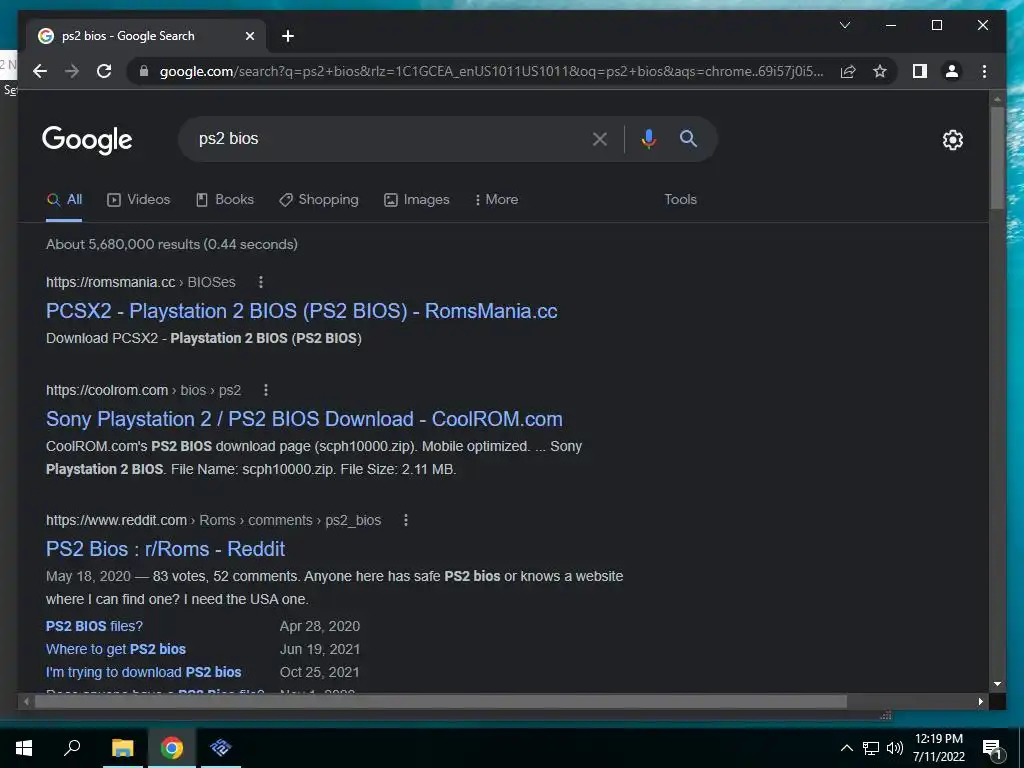Screen dimensions: 1024x768
Task: Click the horizontal scrollbar left arrow
Action: (26, 701)
